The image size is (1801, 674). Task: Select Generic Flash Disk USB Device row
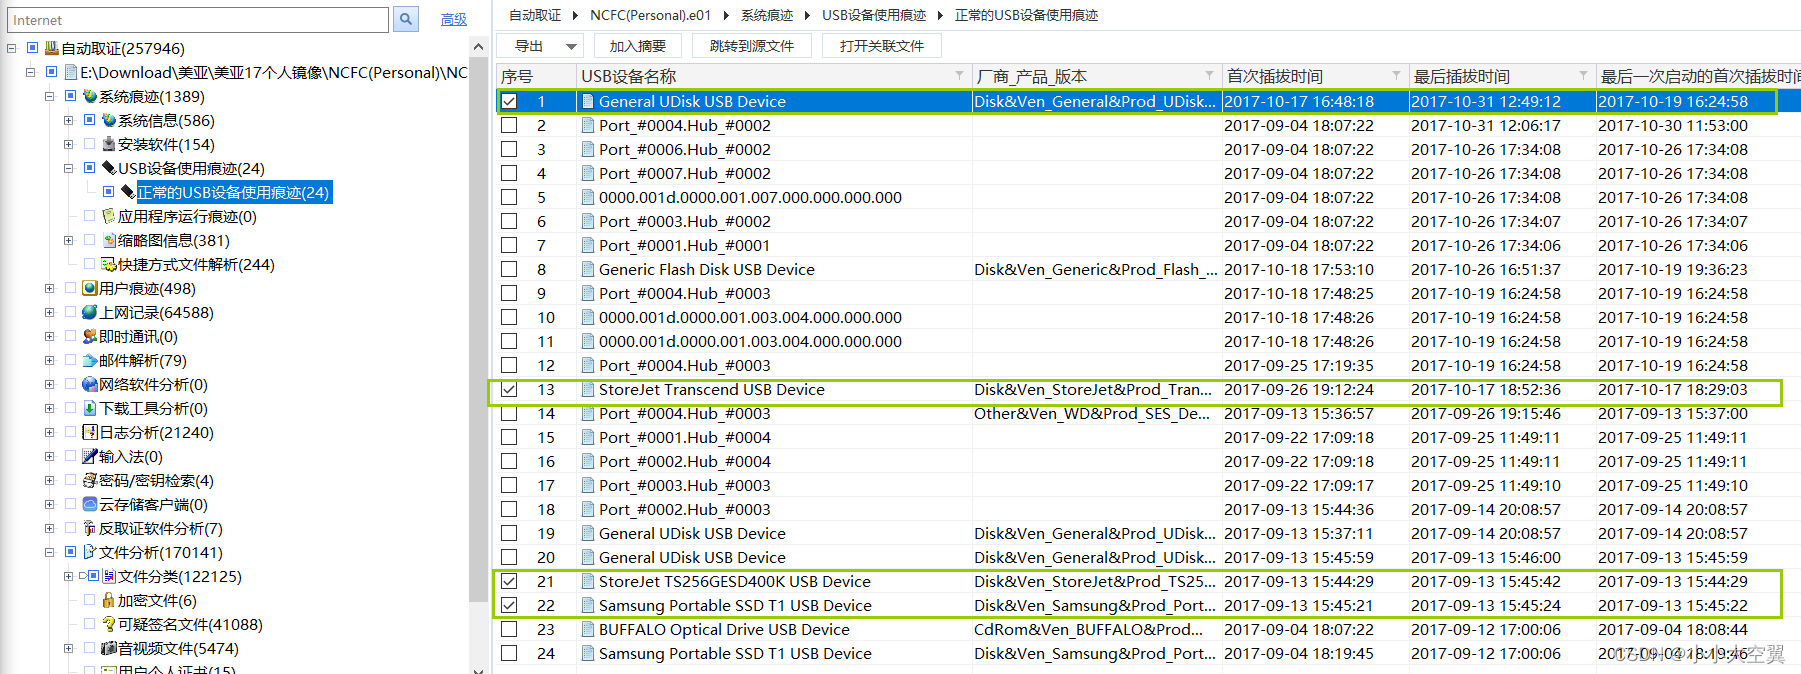coord(1148,269)
